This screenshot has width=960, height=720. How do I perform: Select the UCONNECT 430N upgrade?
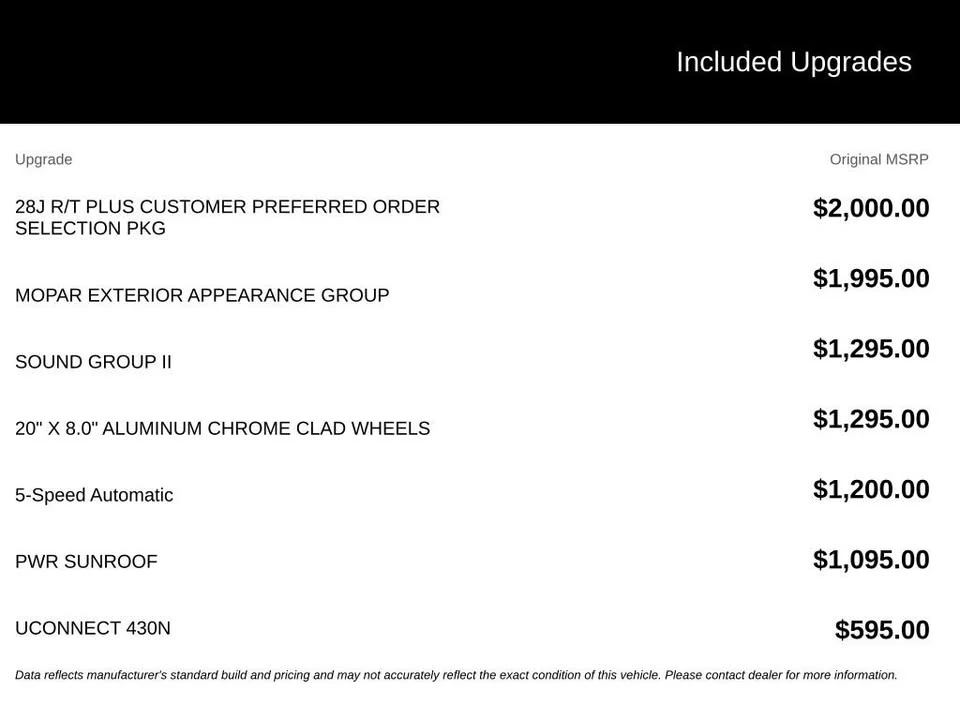tap(92, 628)
